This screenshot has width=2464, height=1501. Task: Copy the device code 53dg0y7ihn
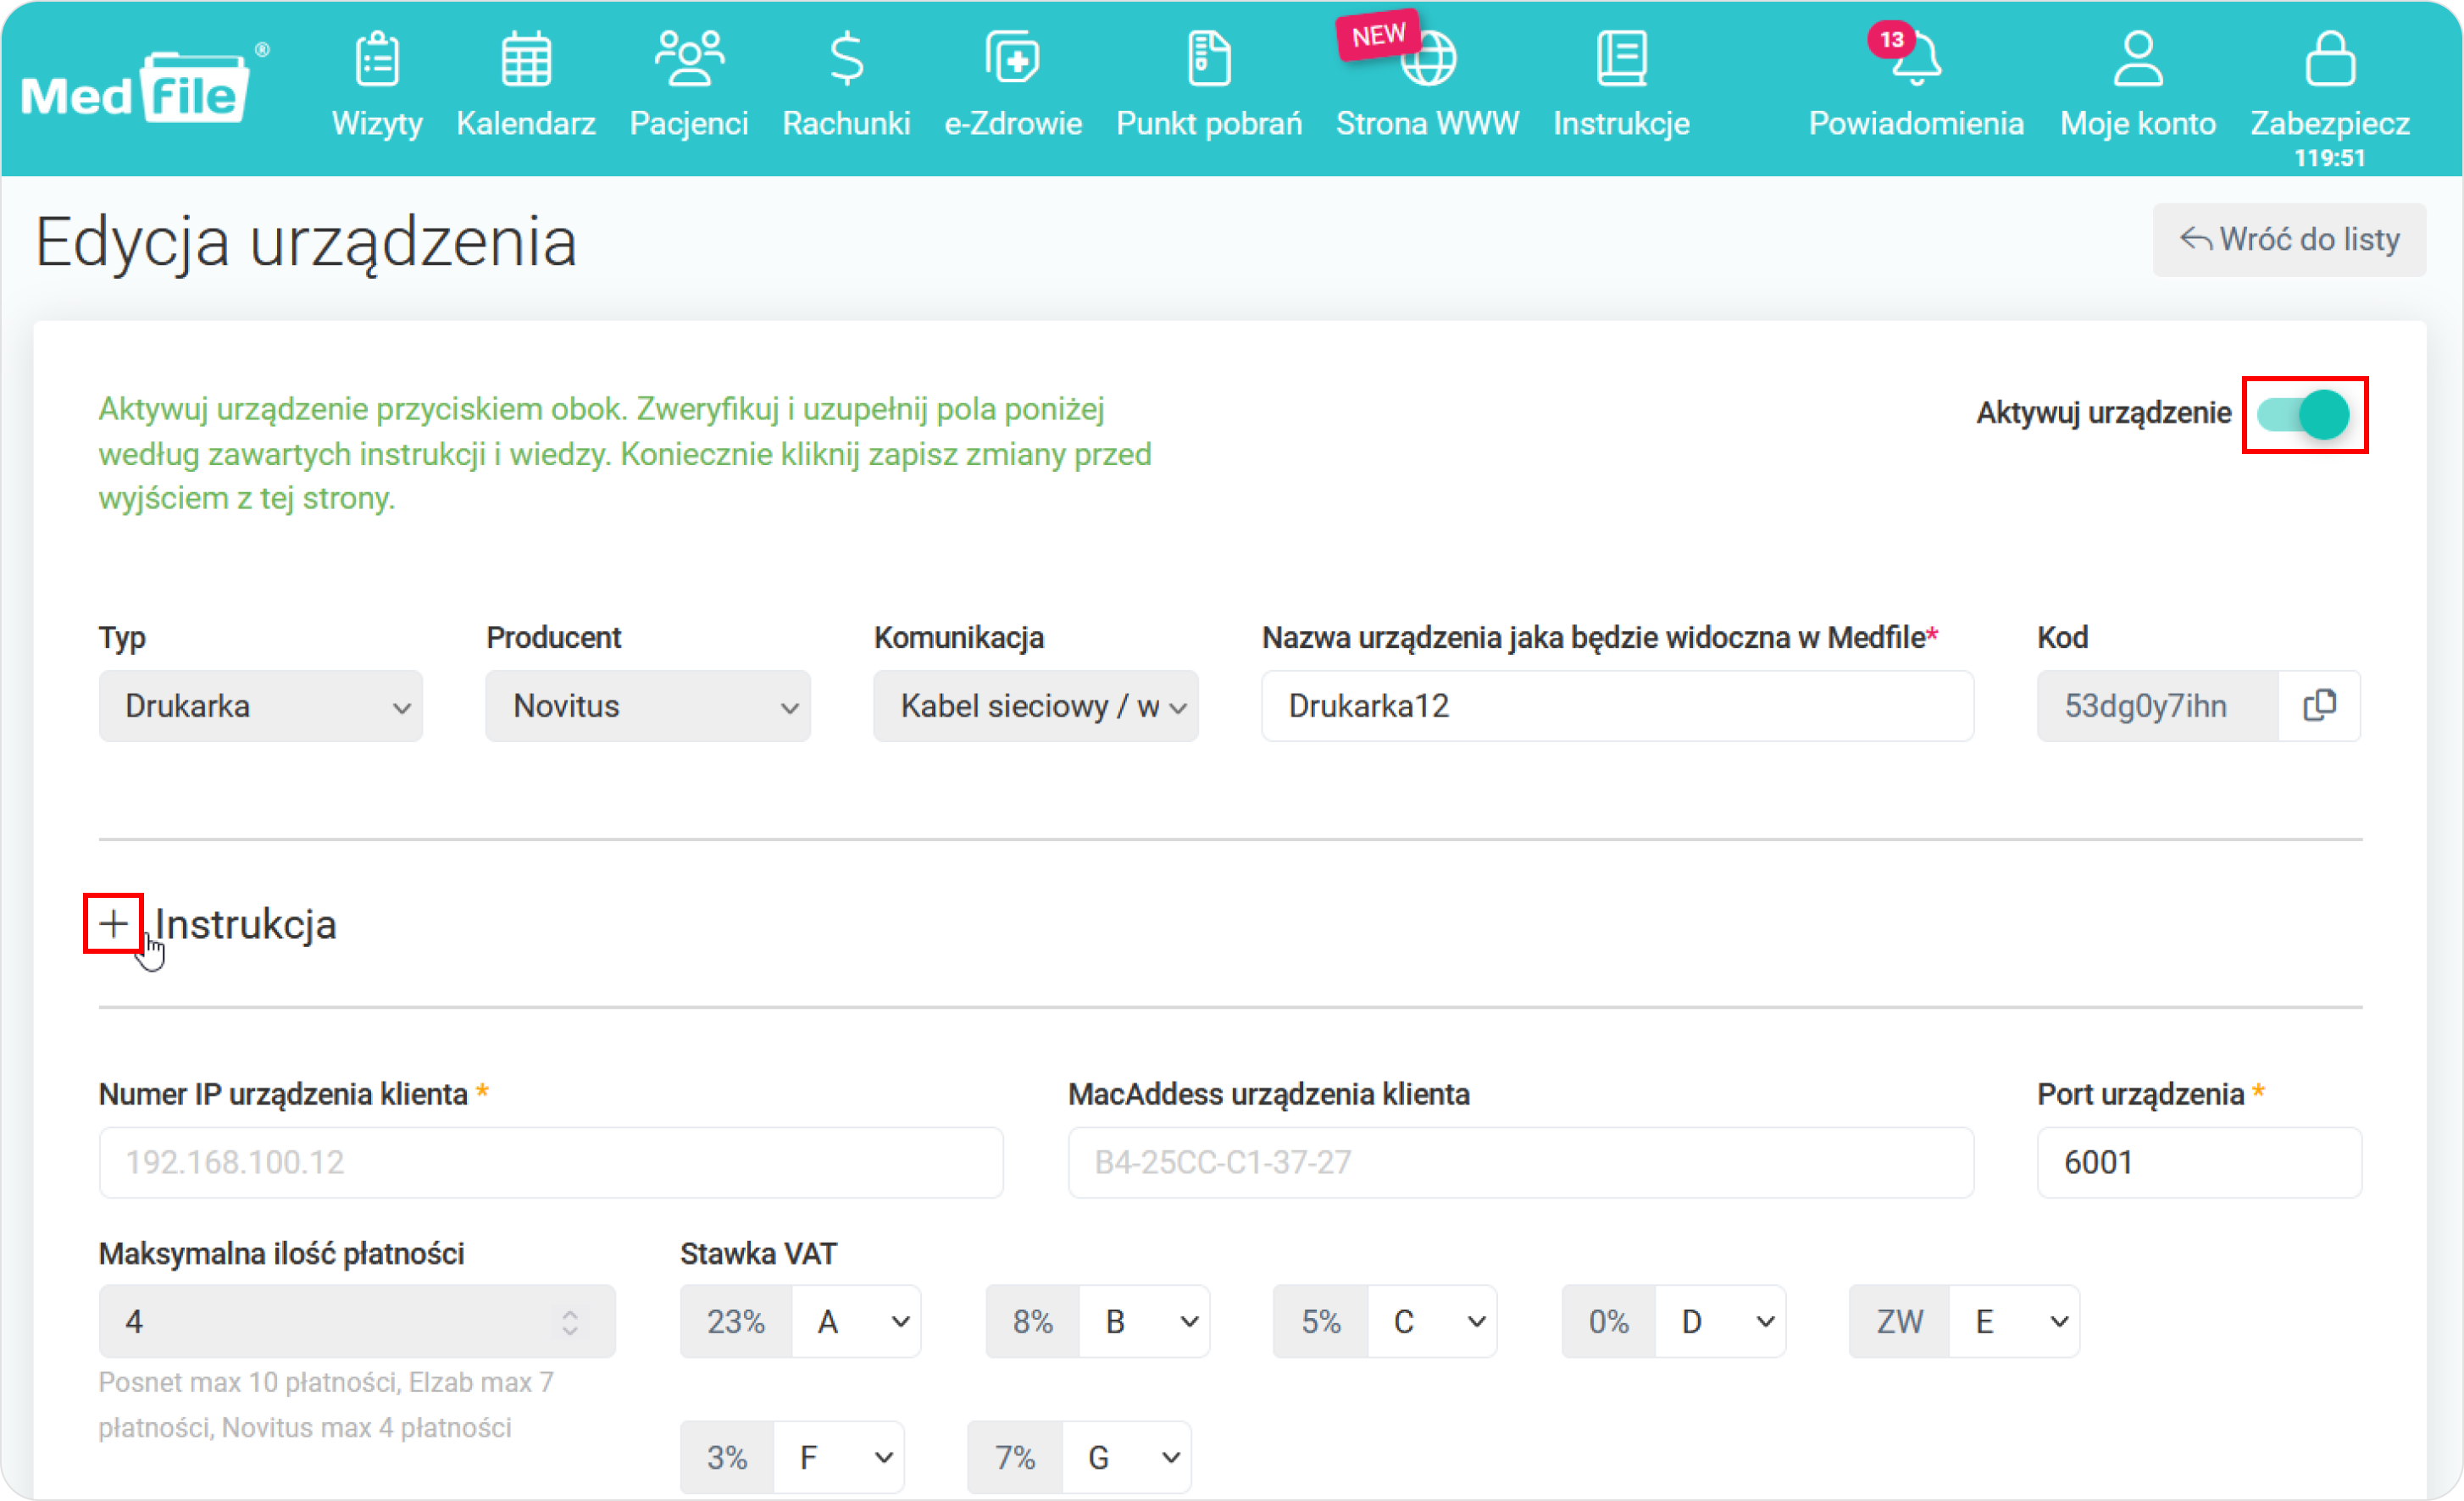2319,706
